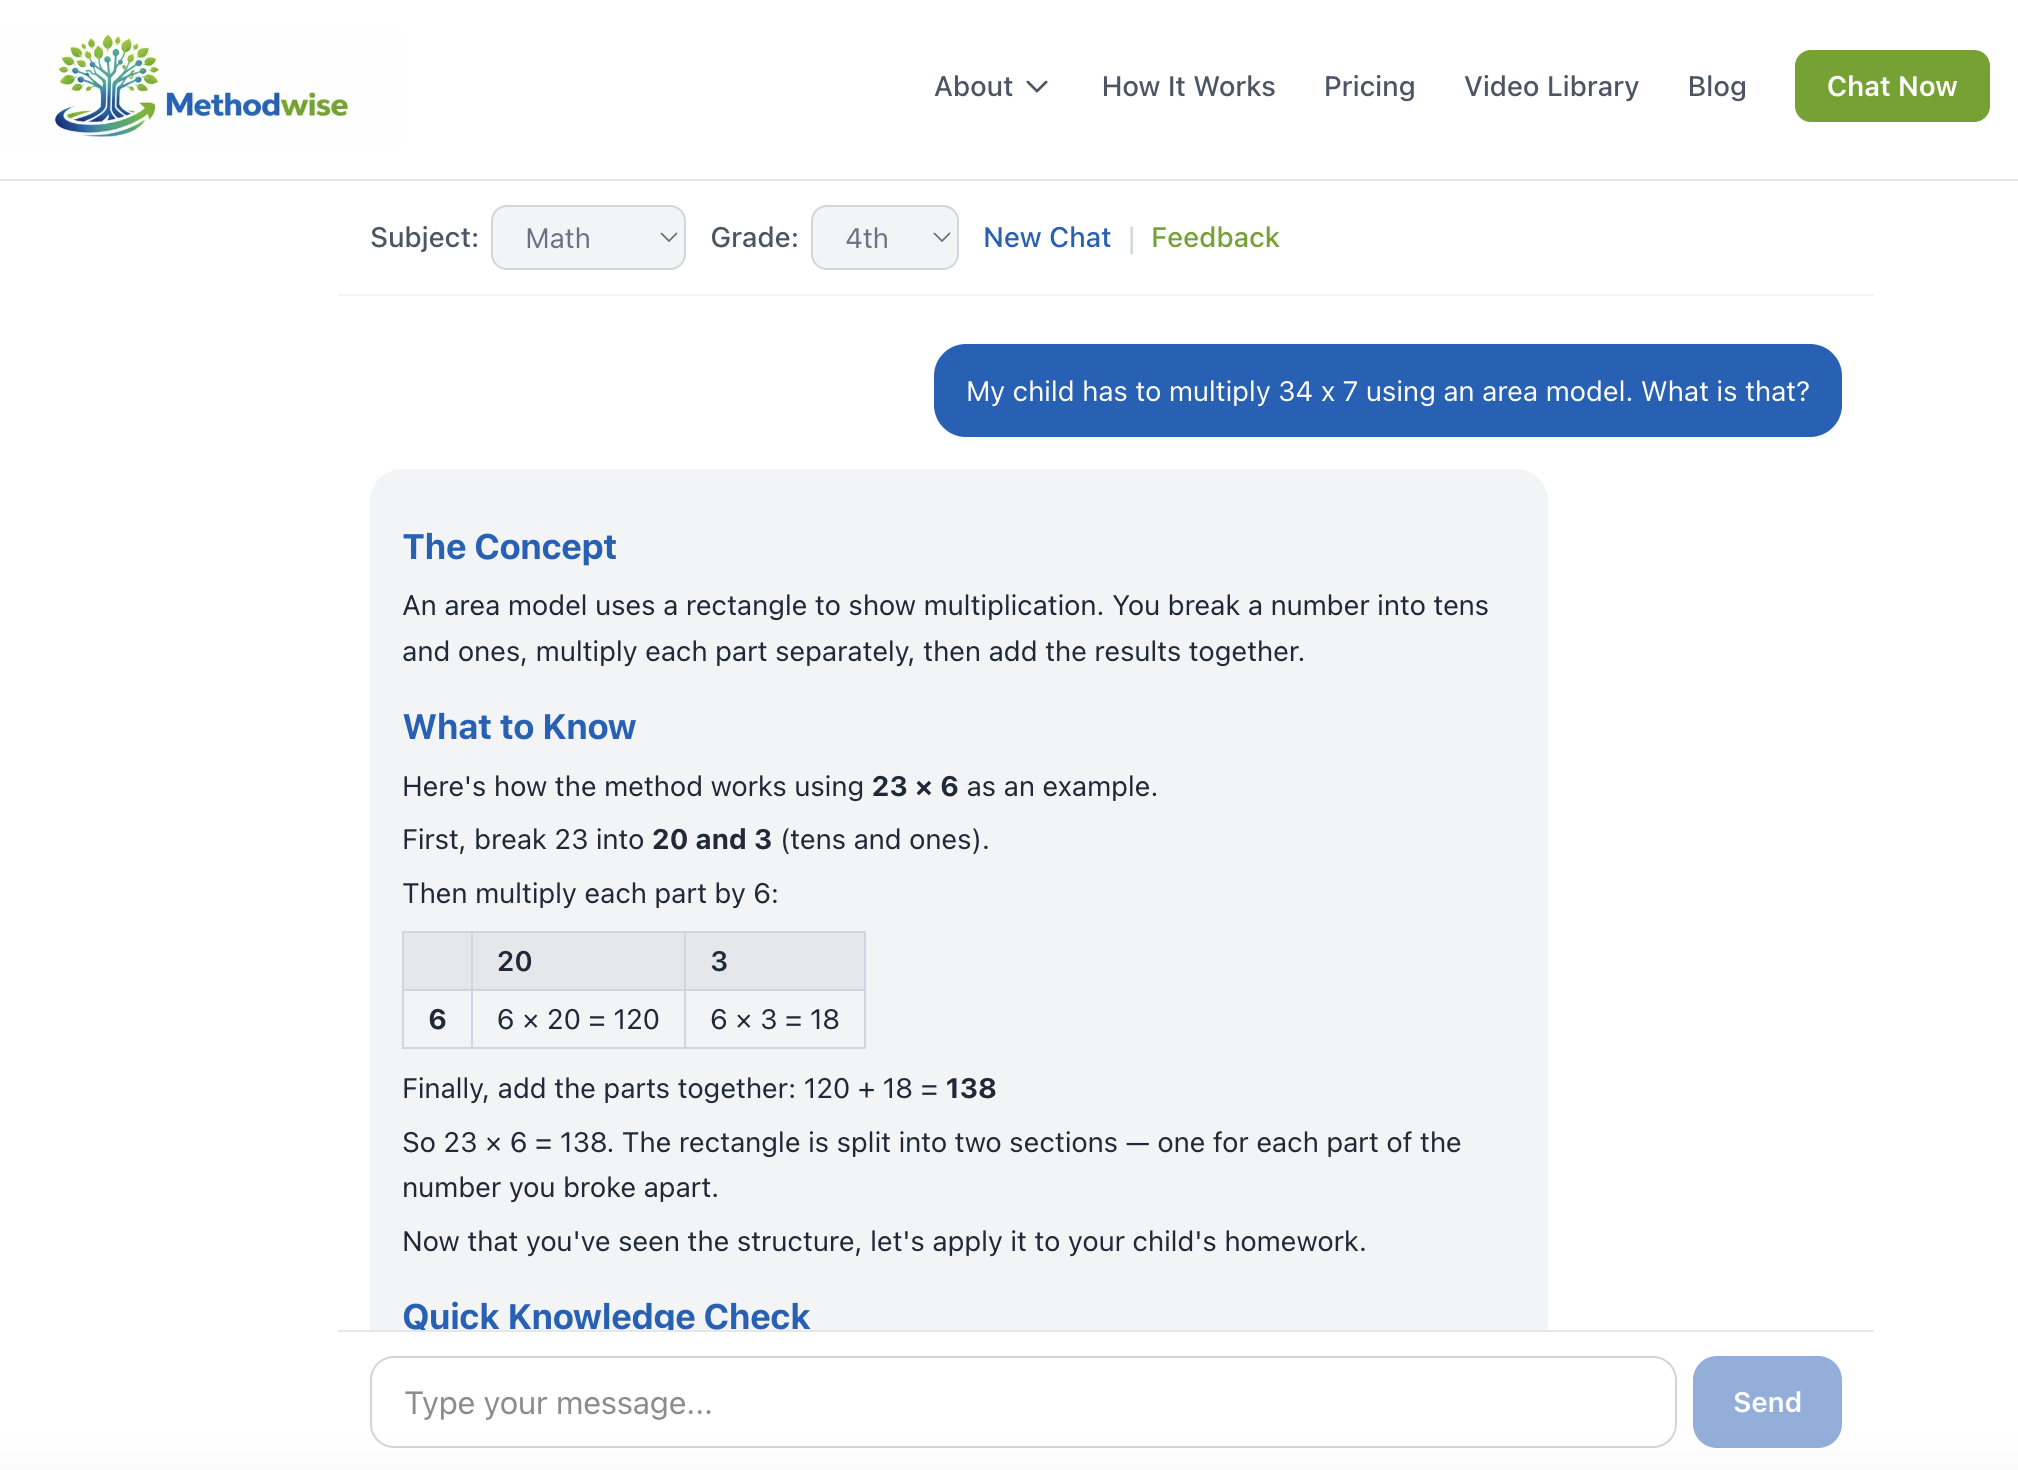Open the Pricing page

(x=1369, y=87)
